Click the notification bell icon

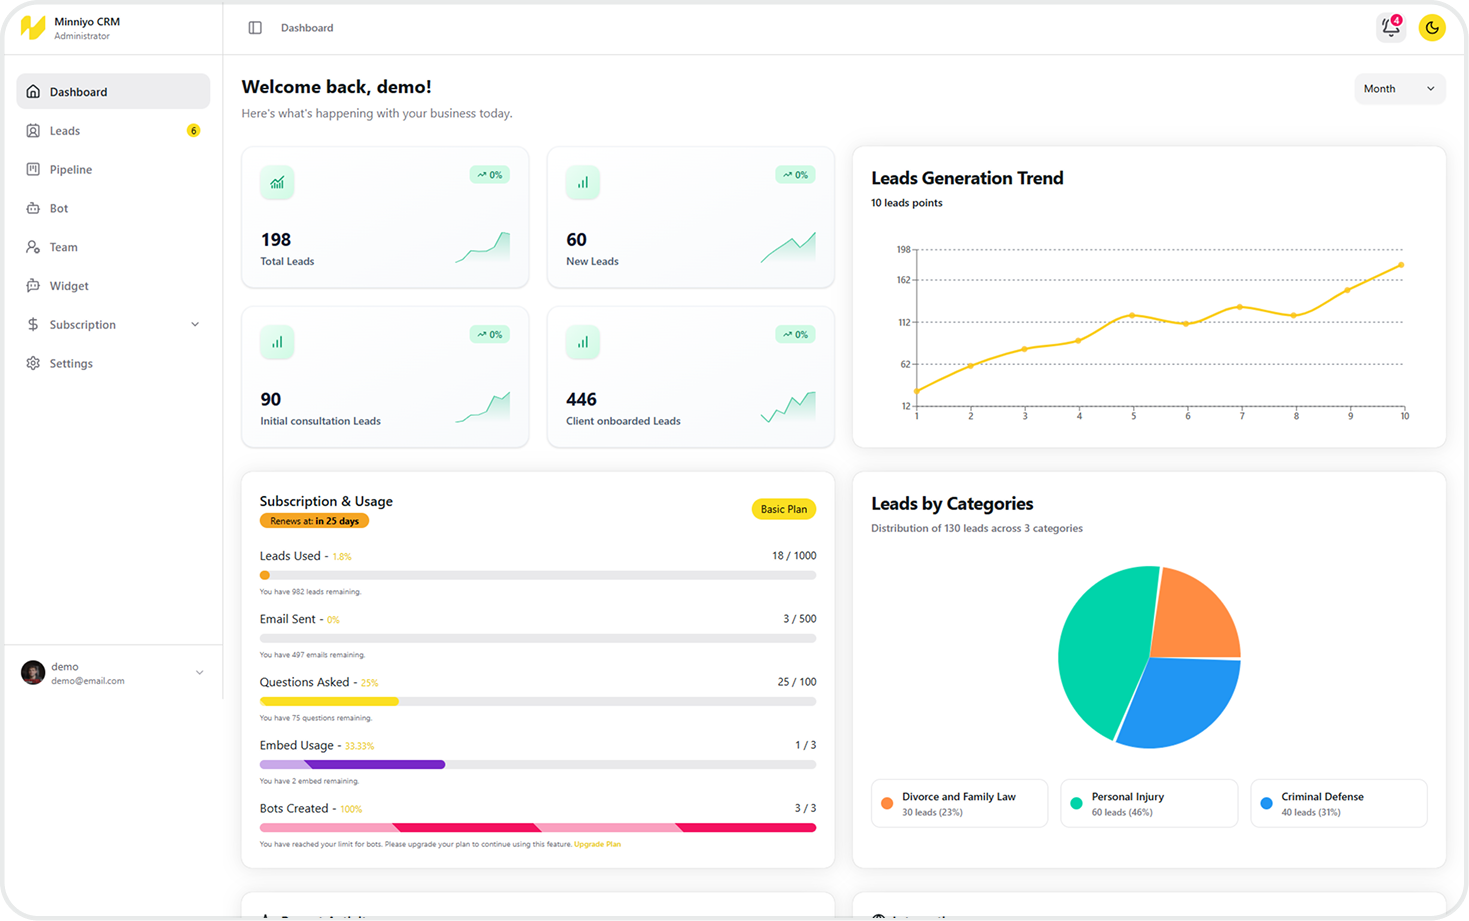1390,28
